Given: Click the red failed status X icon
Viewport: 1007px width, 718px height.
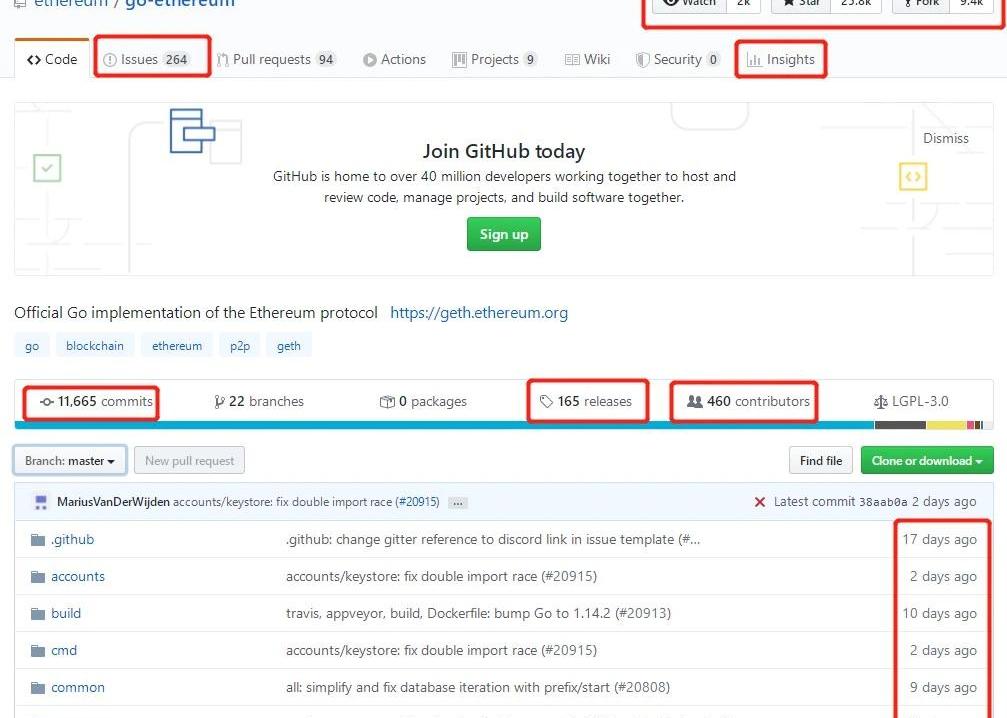Looking at the screenshot, I should (760, 502).
